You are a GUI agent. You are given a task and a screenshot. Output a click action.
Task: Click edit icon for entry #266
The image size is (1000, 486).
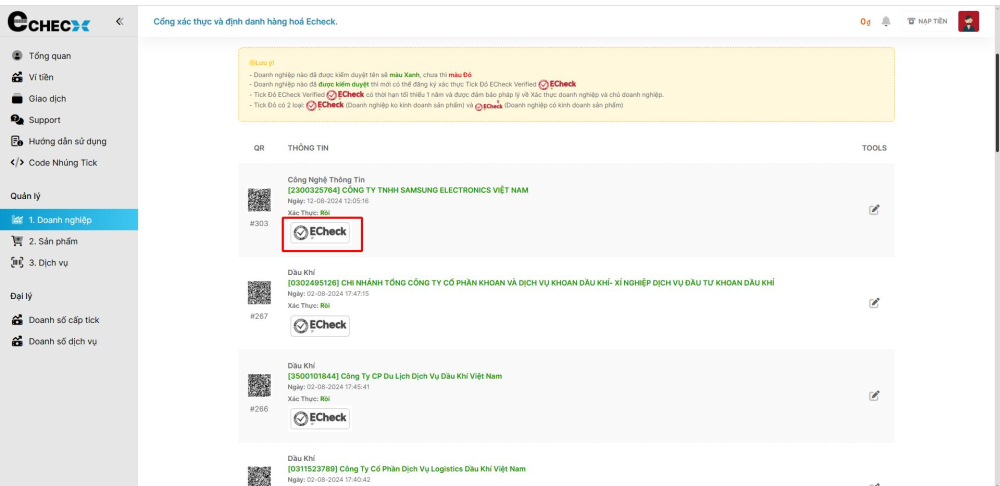point(874,395)
